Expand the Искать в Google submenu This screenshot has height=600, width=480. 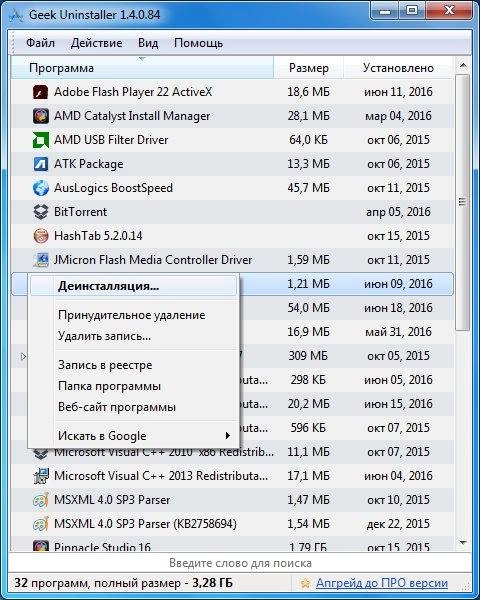point(133,436)
